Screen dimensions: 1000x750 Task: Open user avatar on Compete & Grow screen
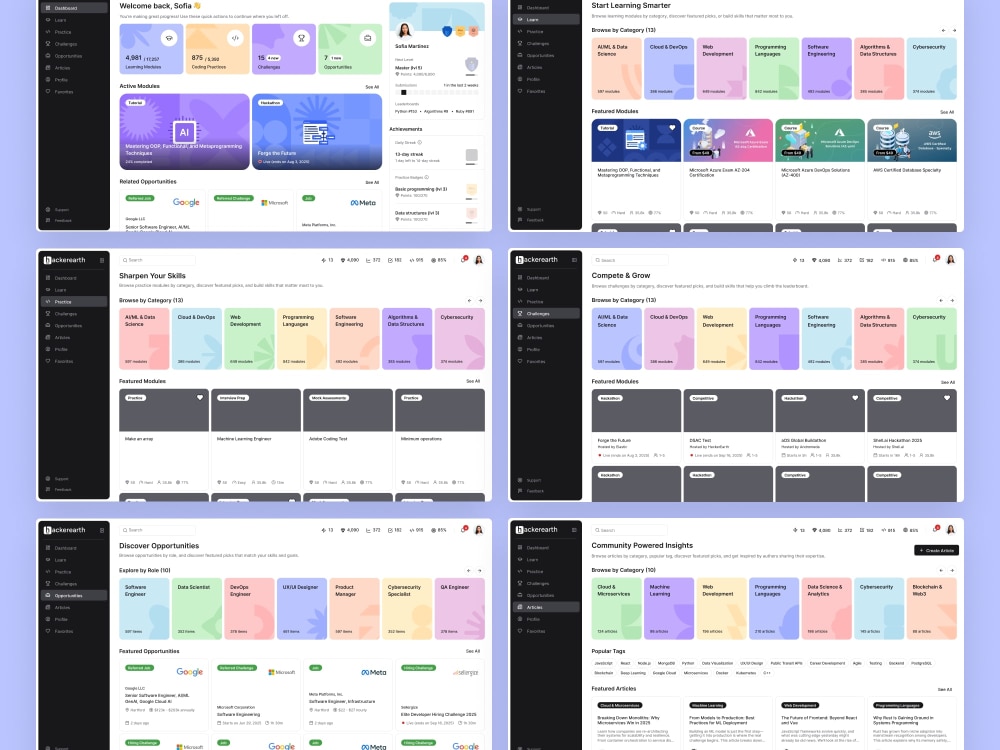[951, 260]
